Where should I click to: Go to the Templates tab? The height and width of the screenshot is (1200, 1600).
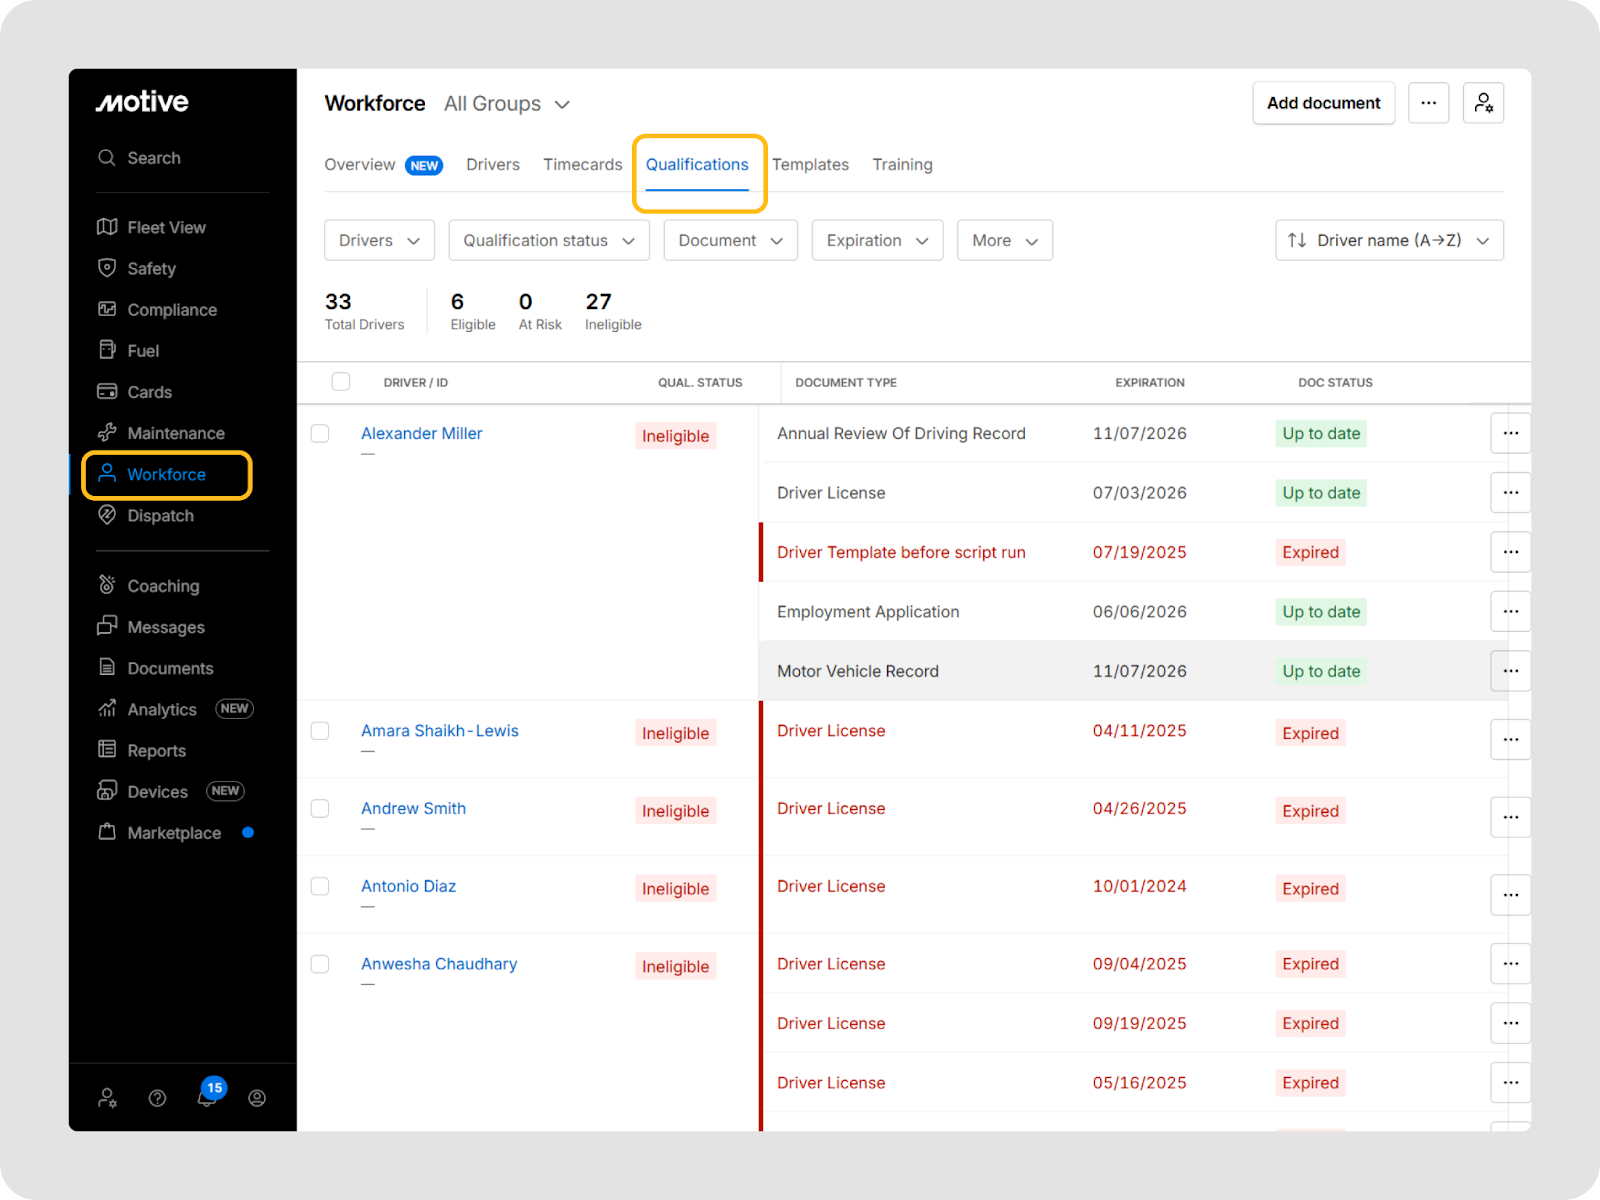810,164
